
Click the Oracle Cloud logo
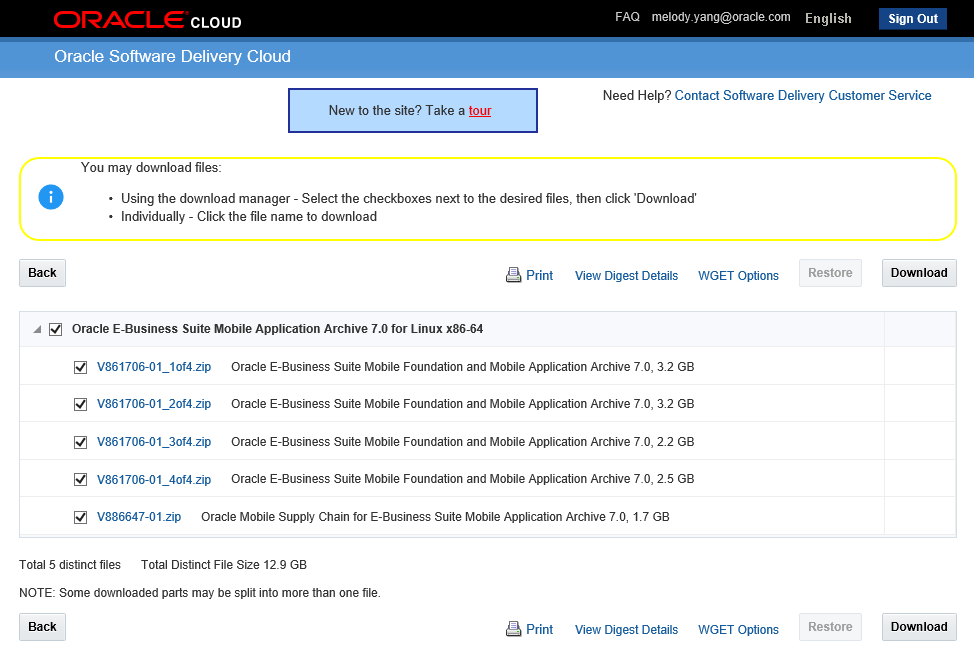(147, 20)
